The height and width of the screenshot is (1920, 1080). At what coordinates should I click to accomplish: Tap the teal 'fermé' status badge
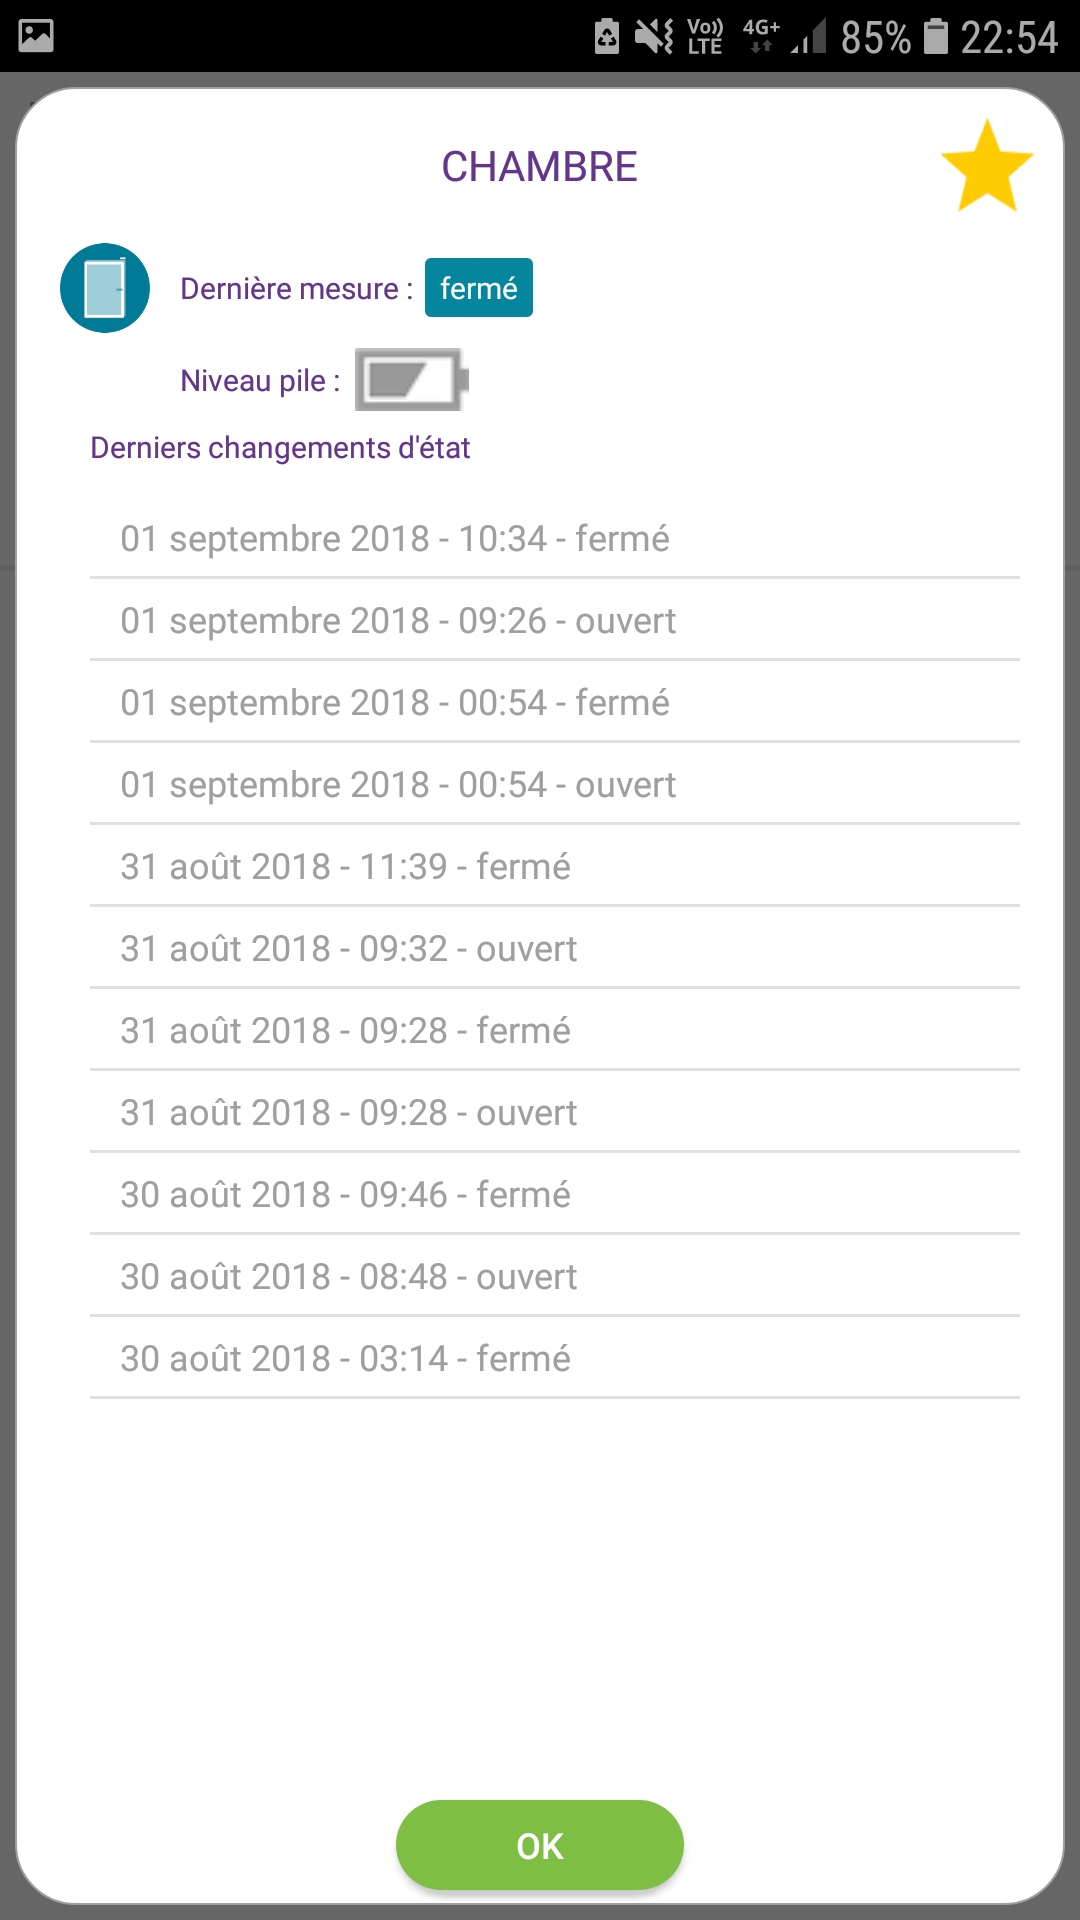[478, 288]
